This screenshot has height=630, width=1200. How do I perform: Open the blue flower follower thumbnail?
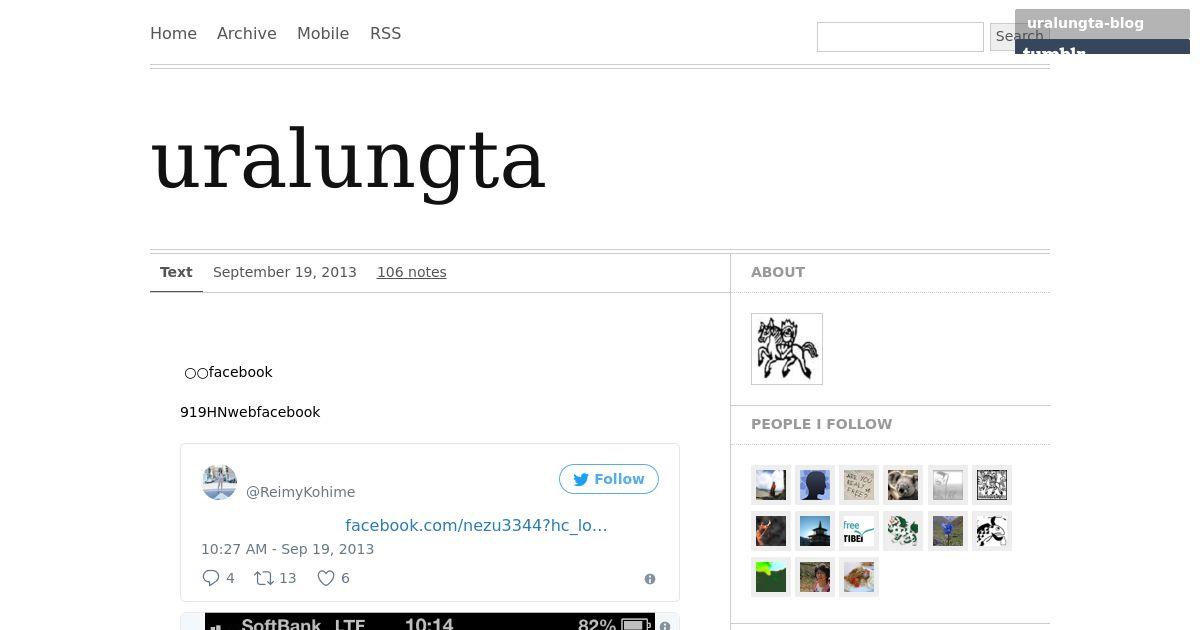[947, 531]
